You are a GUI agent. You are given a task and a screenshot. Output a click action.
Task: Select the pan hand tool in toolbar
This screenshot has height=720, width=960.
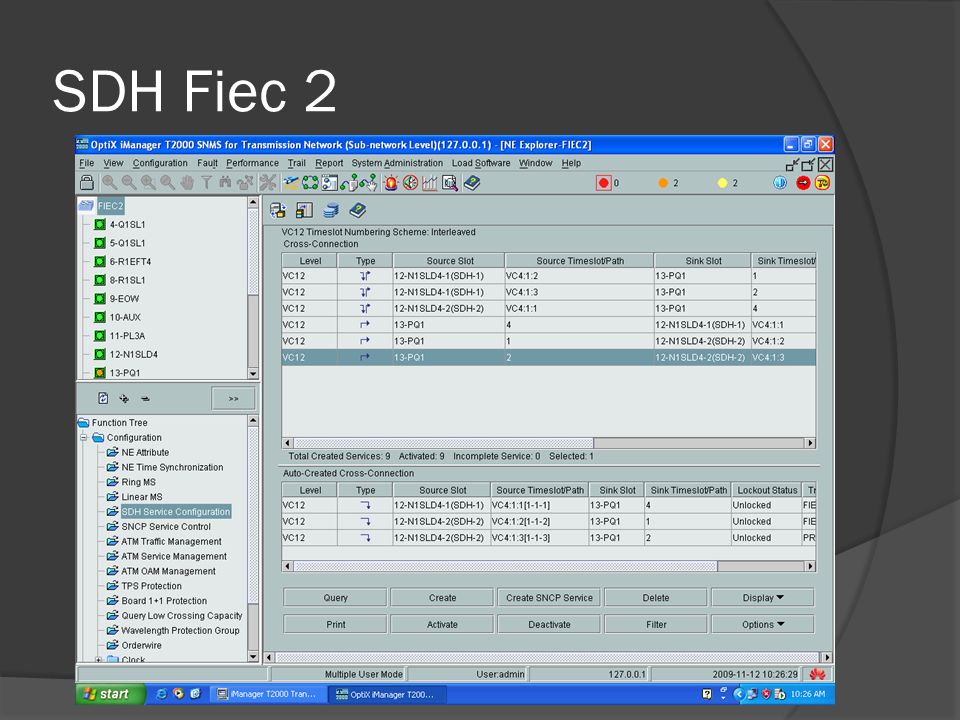click(187, 182)
